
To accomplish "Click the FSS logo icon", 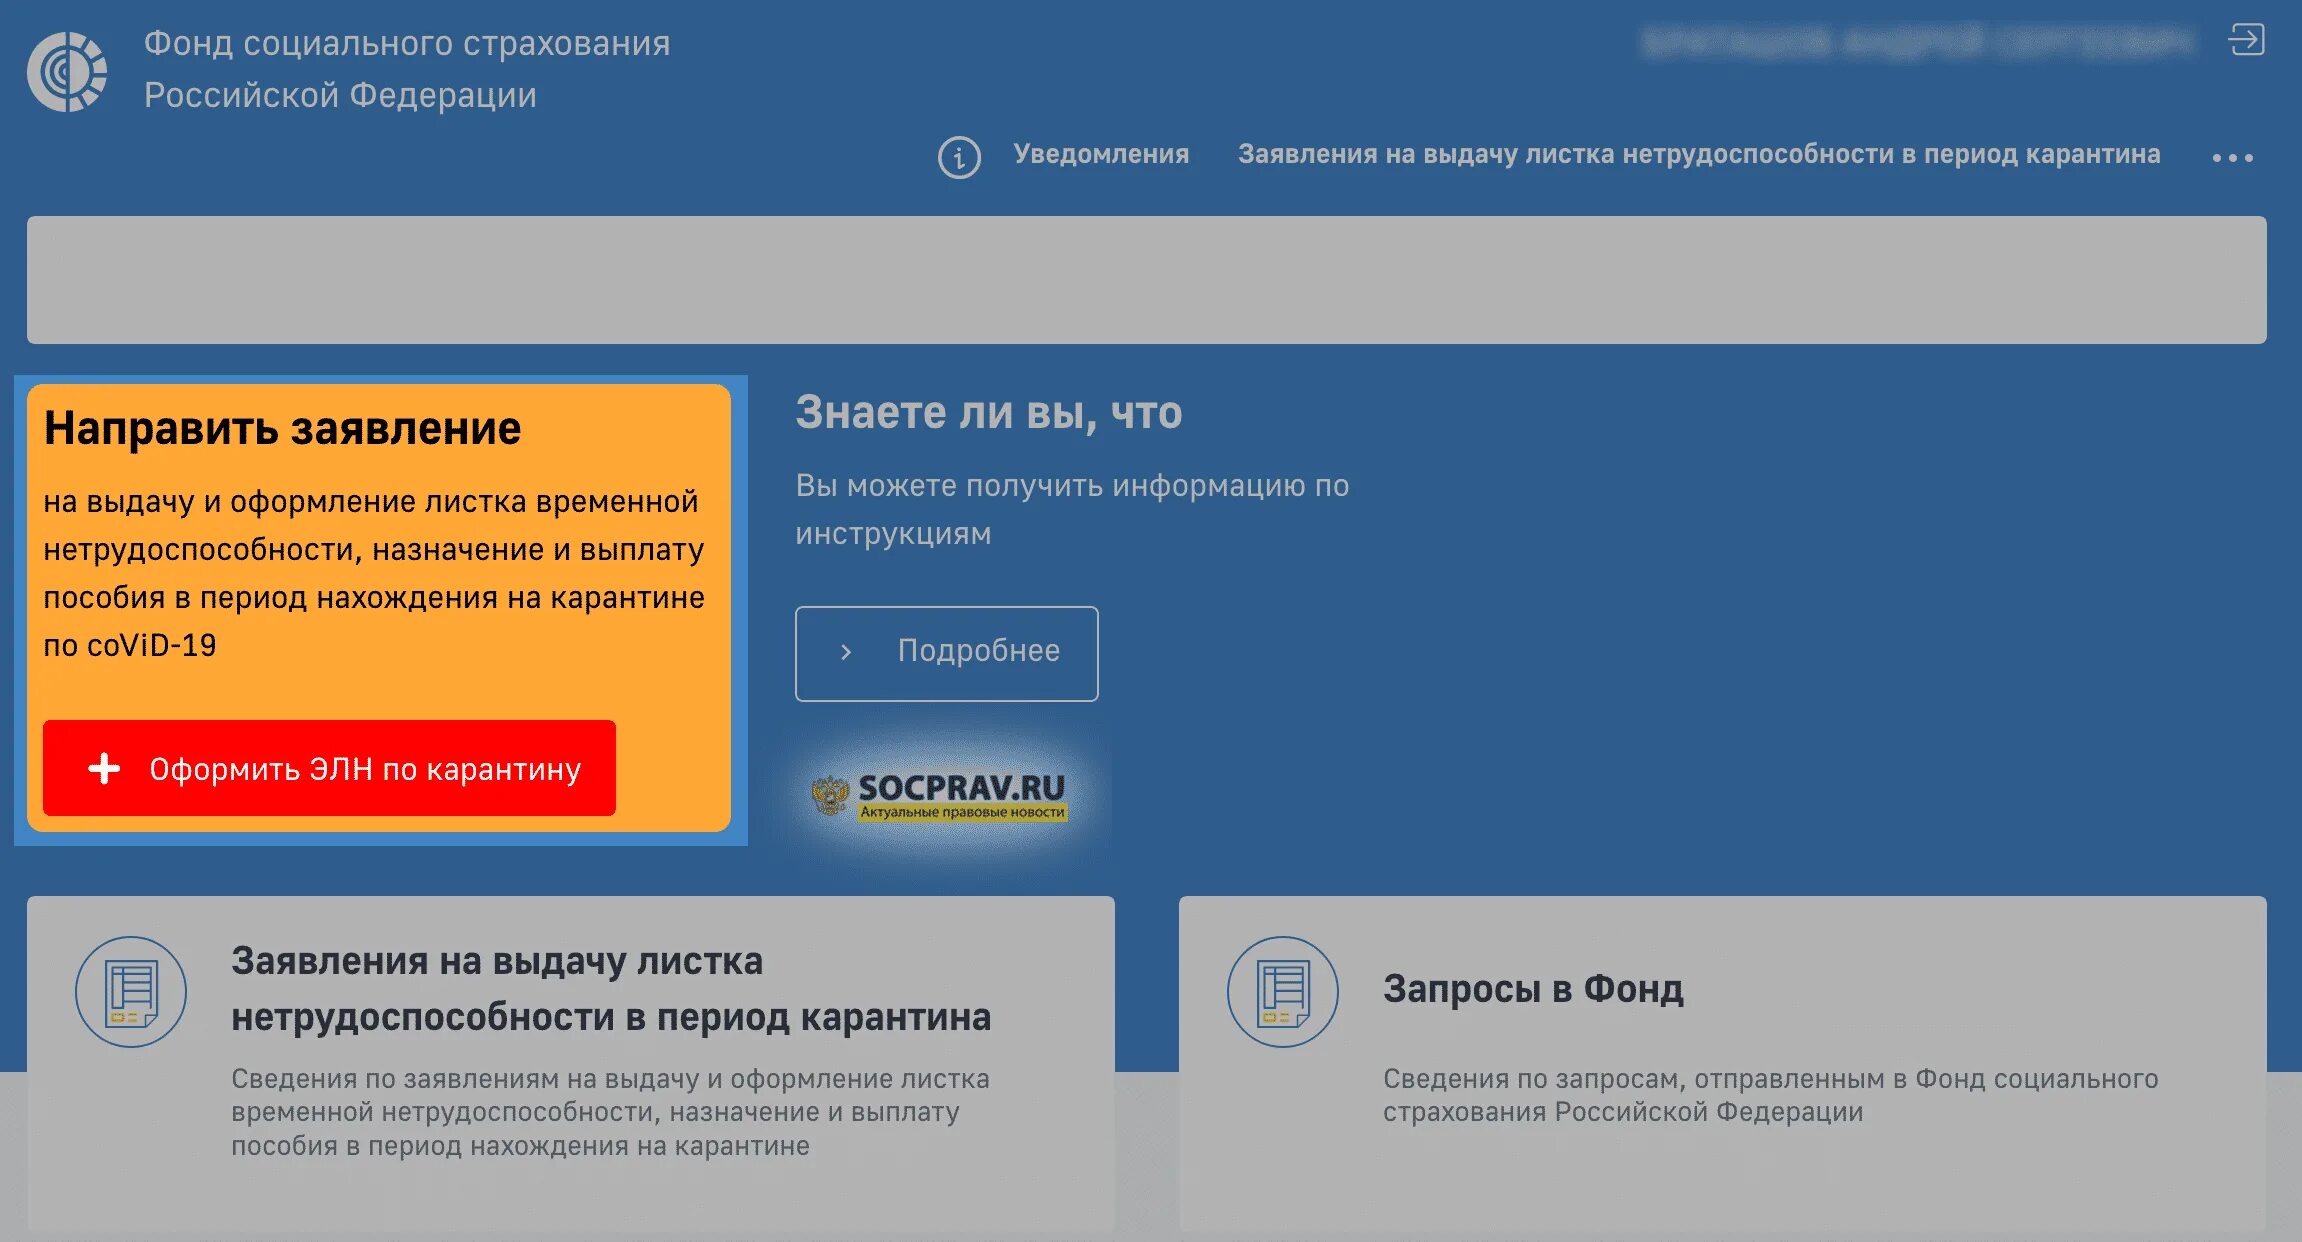I will [x=67, y=71].
